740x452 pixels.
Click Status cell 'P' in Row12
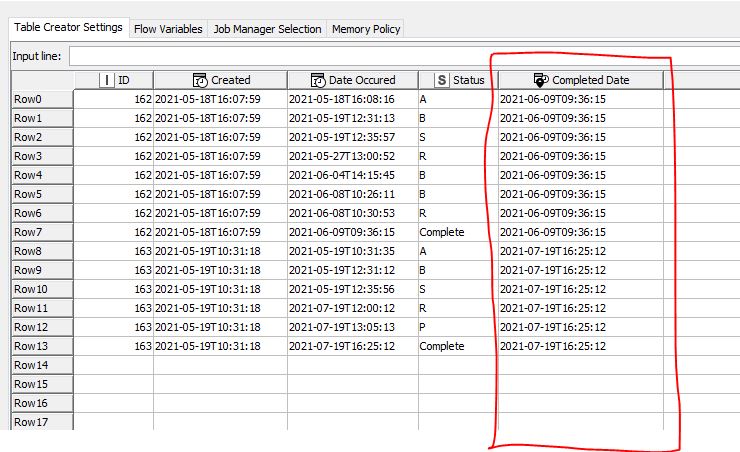tap(458, 327)
